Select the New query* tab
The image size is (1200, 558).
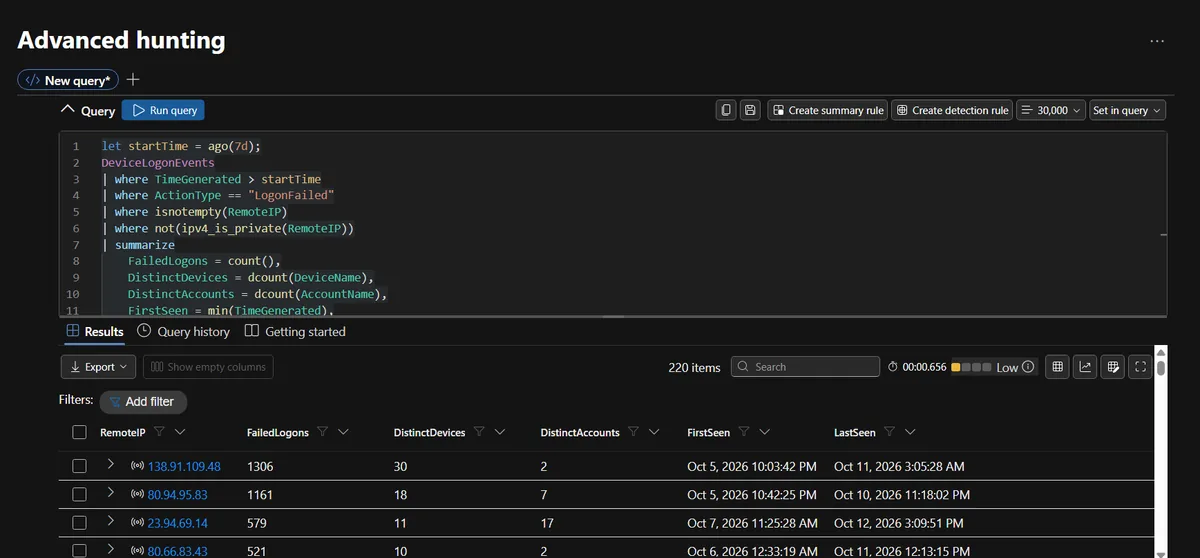click(68, 80)
